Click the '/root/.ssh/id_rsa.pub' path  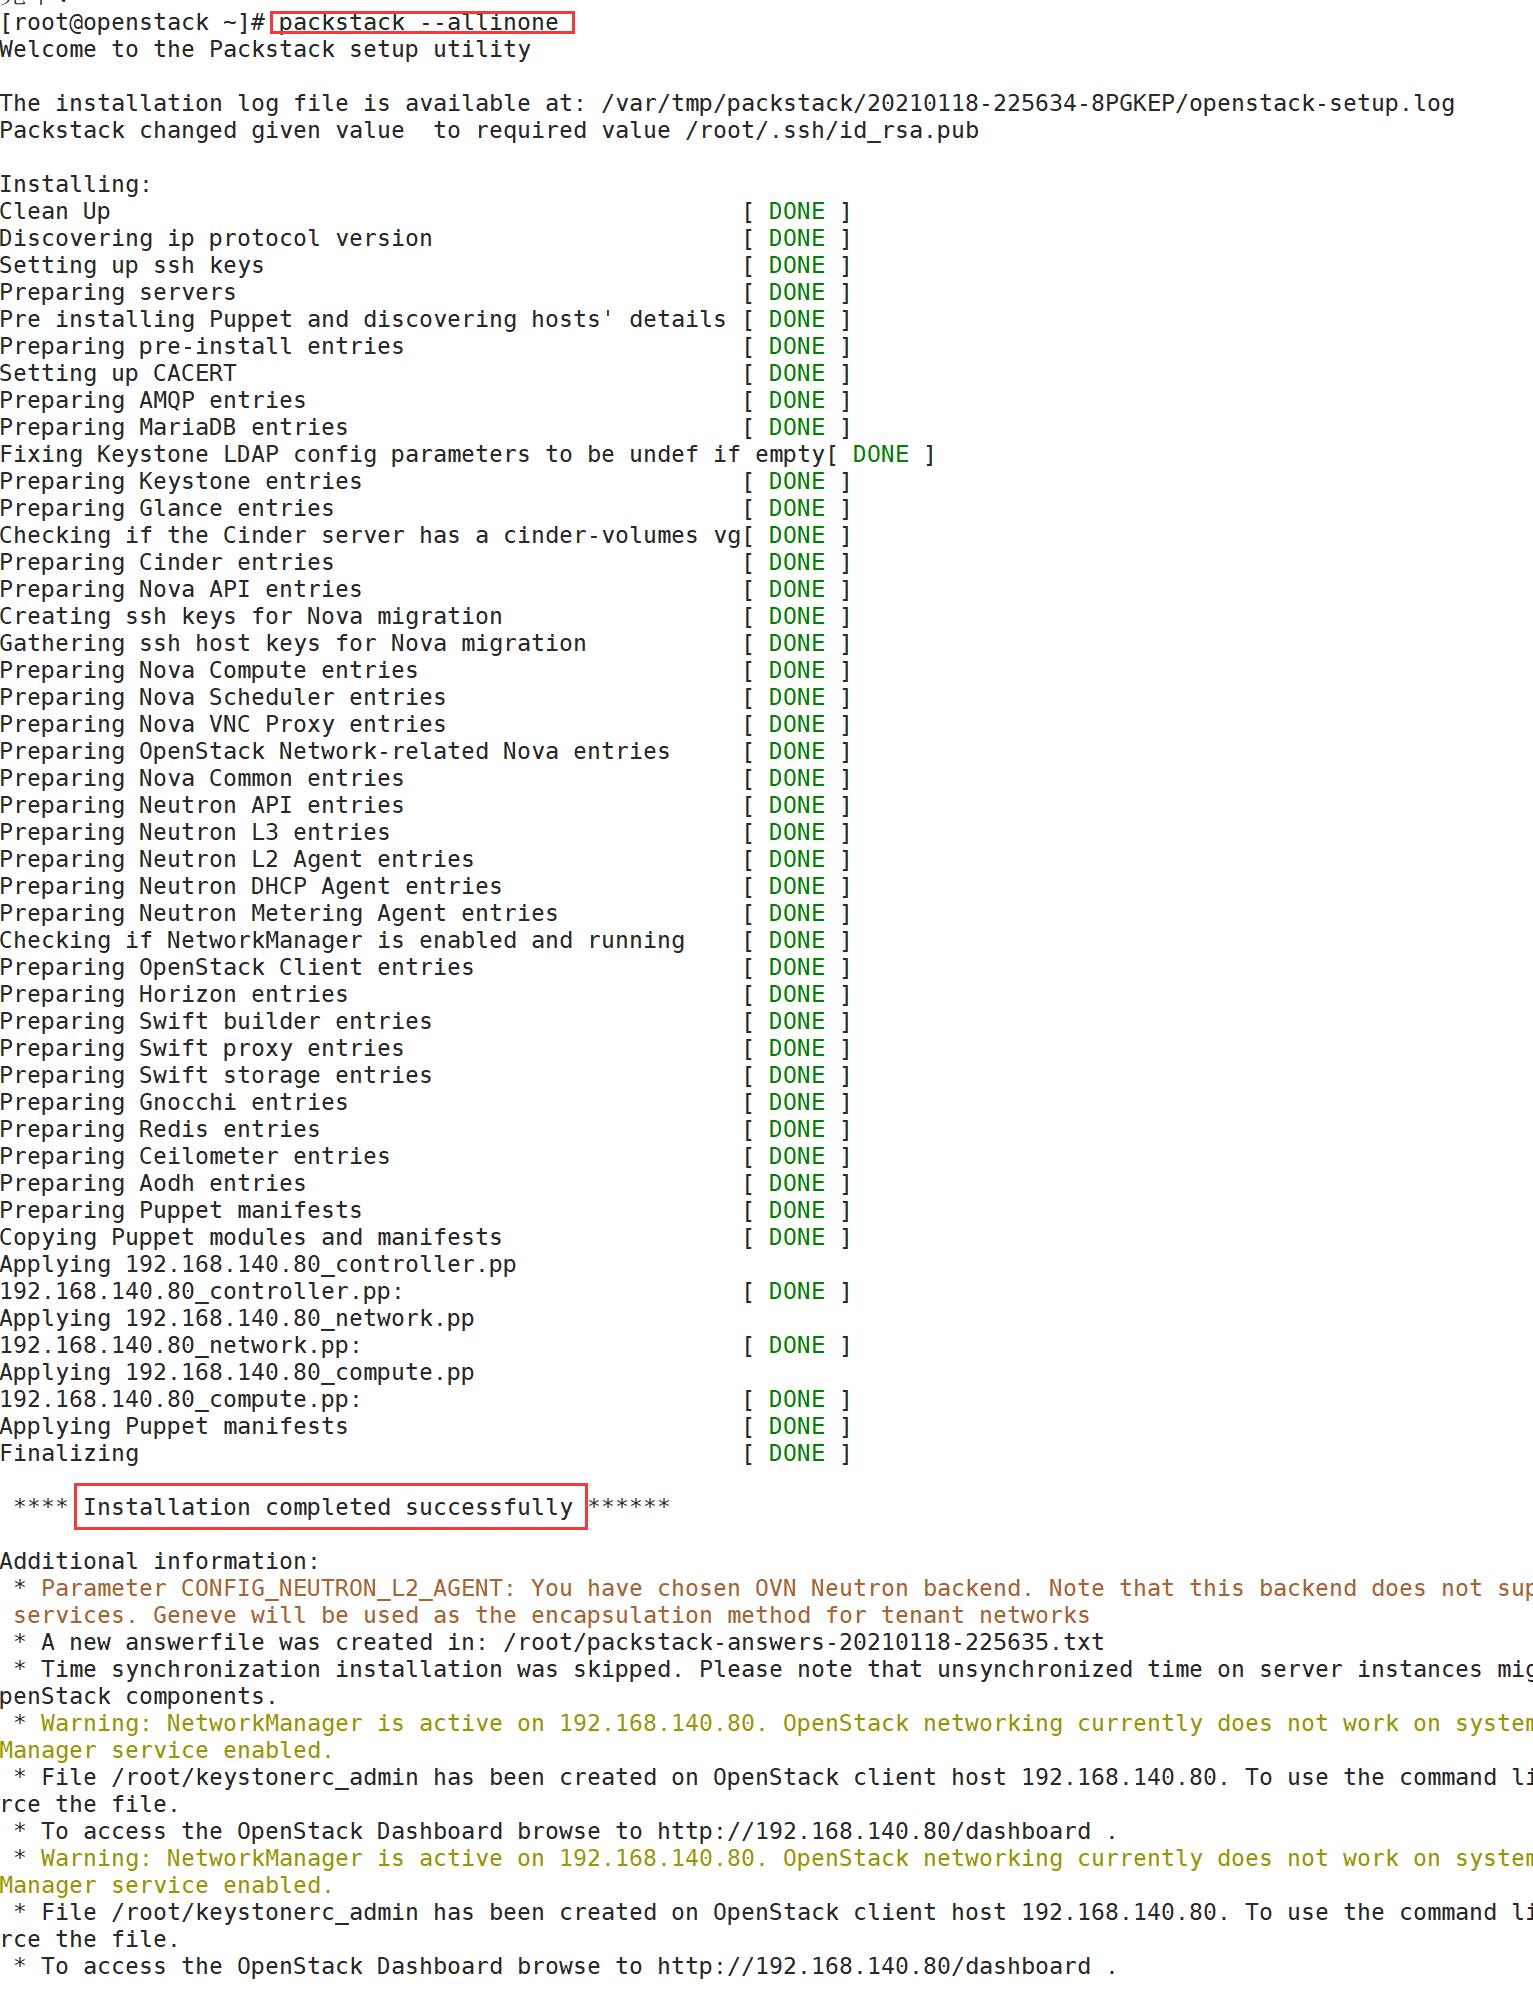point(832,131)
